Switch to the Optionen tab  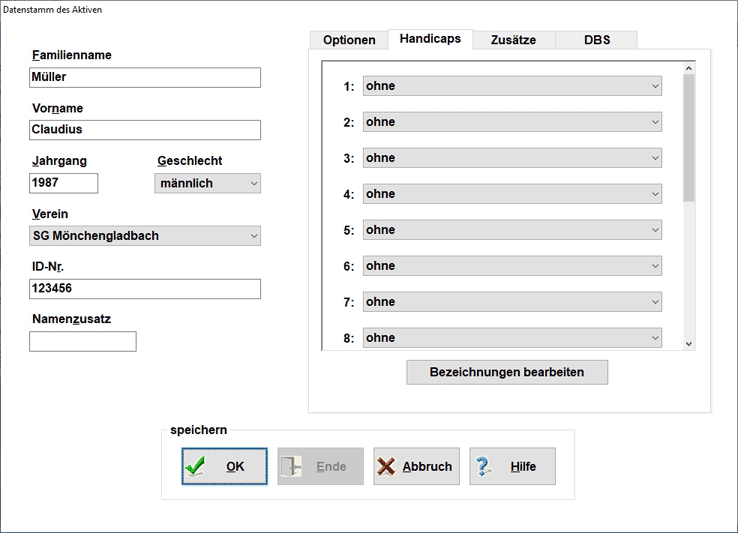click(x=349, y=40)
